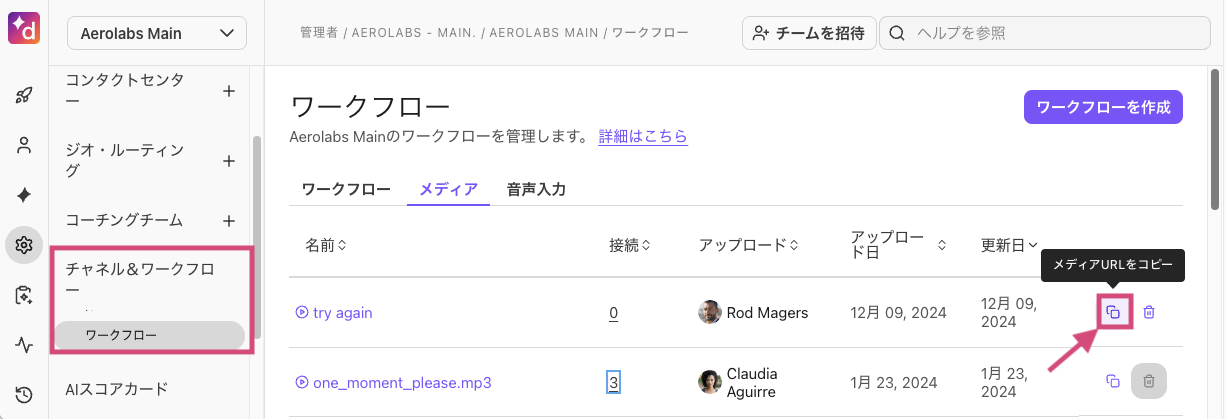Click the ワークフローを作成 button
Screen dimensions: 1226x419
click(x=1103, y=107)
